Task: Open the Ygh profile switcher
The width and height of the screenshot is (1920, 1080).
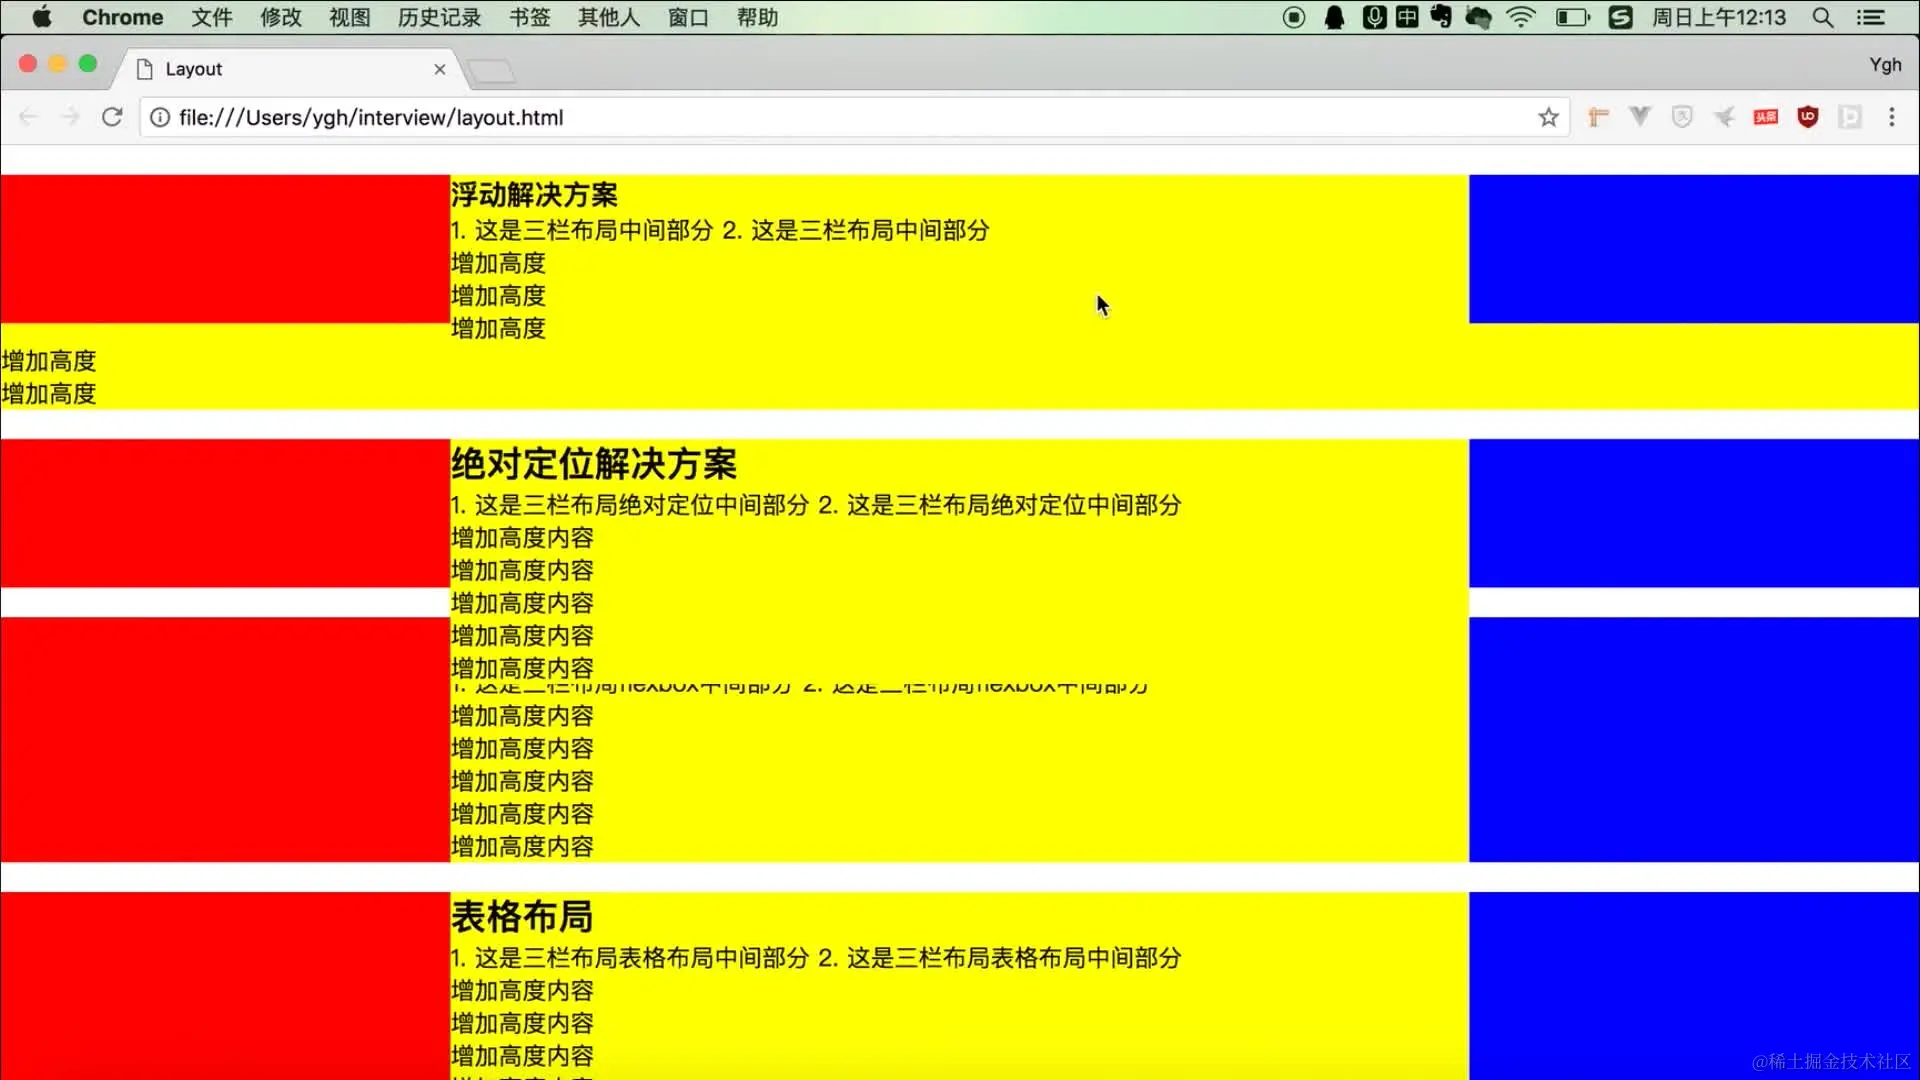Action: coord(1885,65)
